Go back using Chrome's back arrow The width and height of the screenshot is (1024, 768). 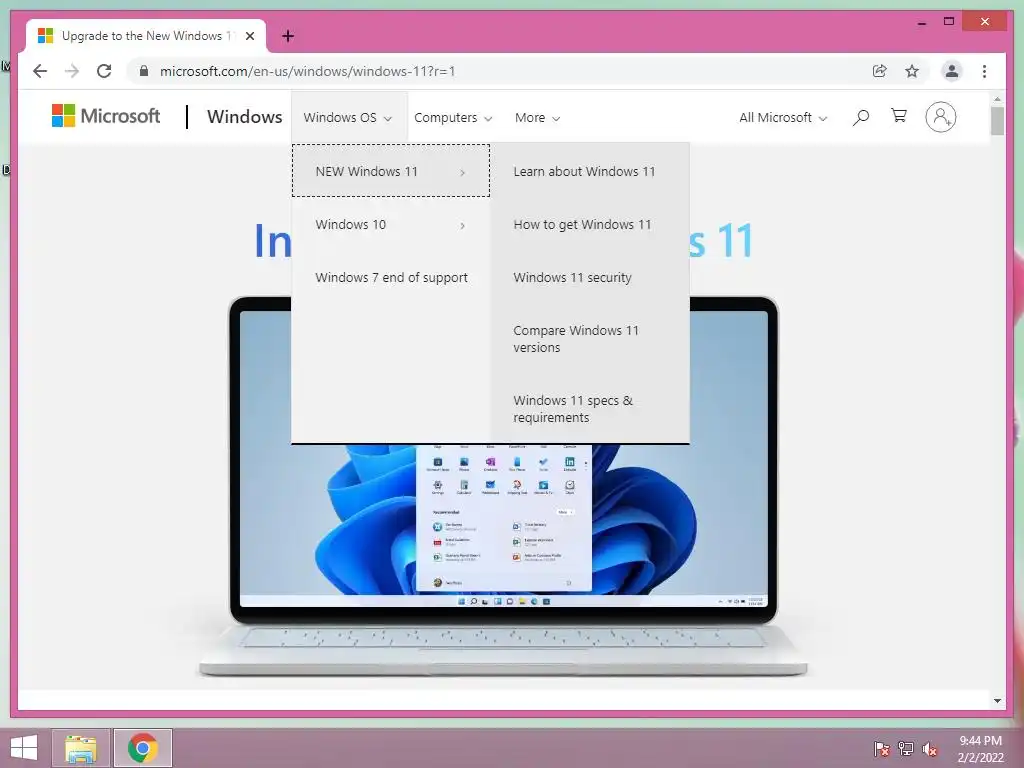[x=40, y=71]
